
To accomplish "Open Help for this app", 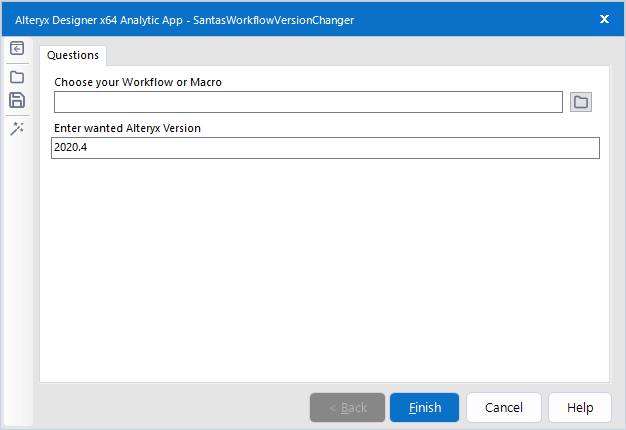I will (580, 407).
